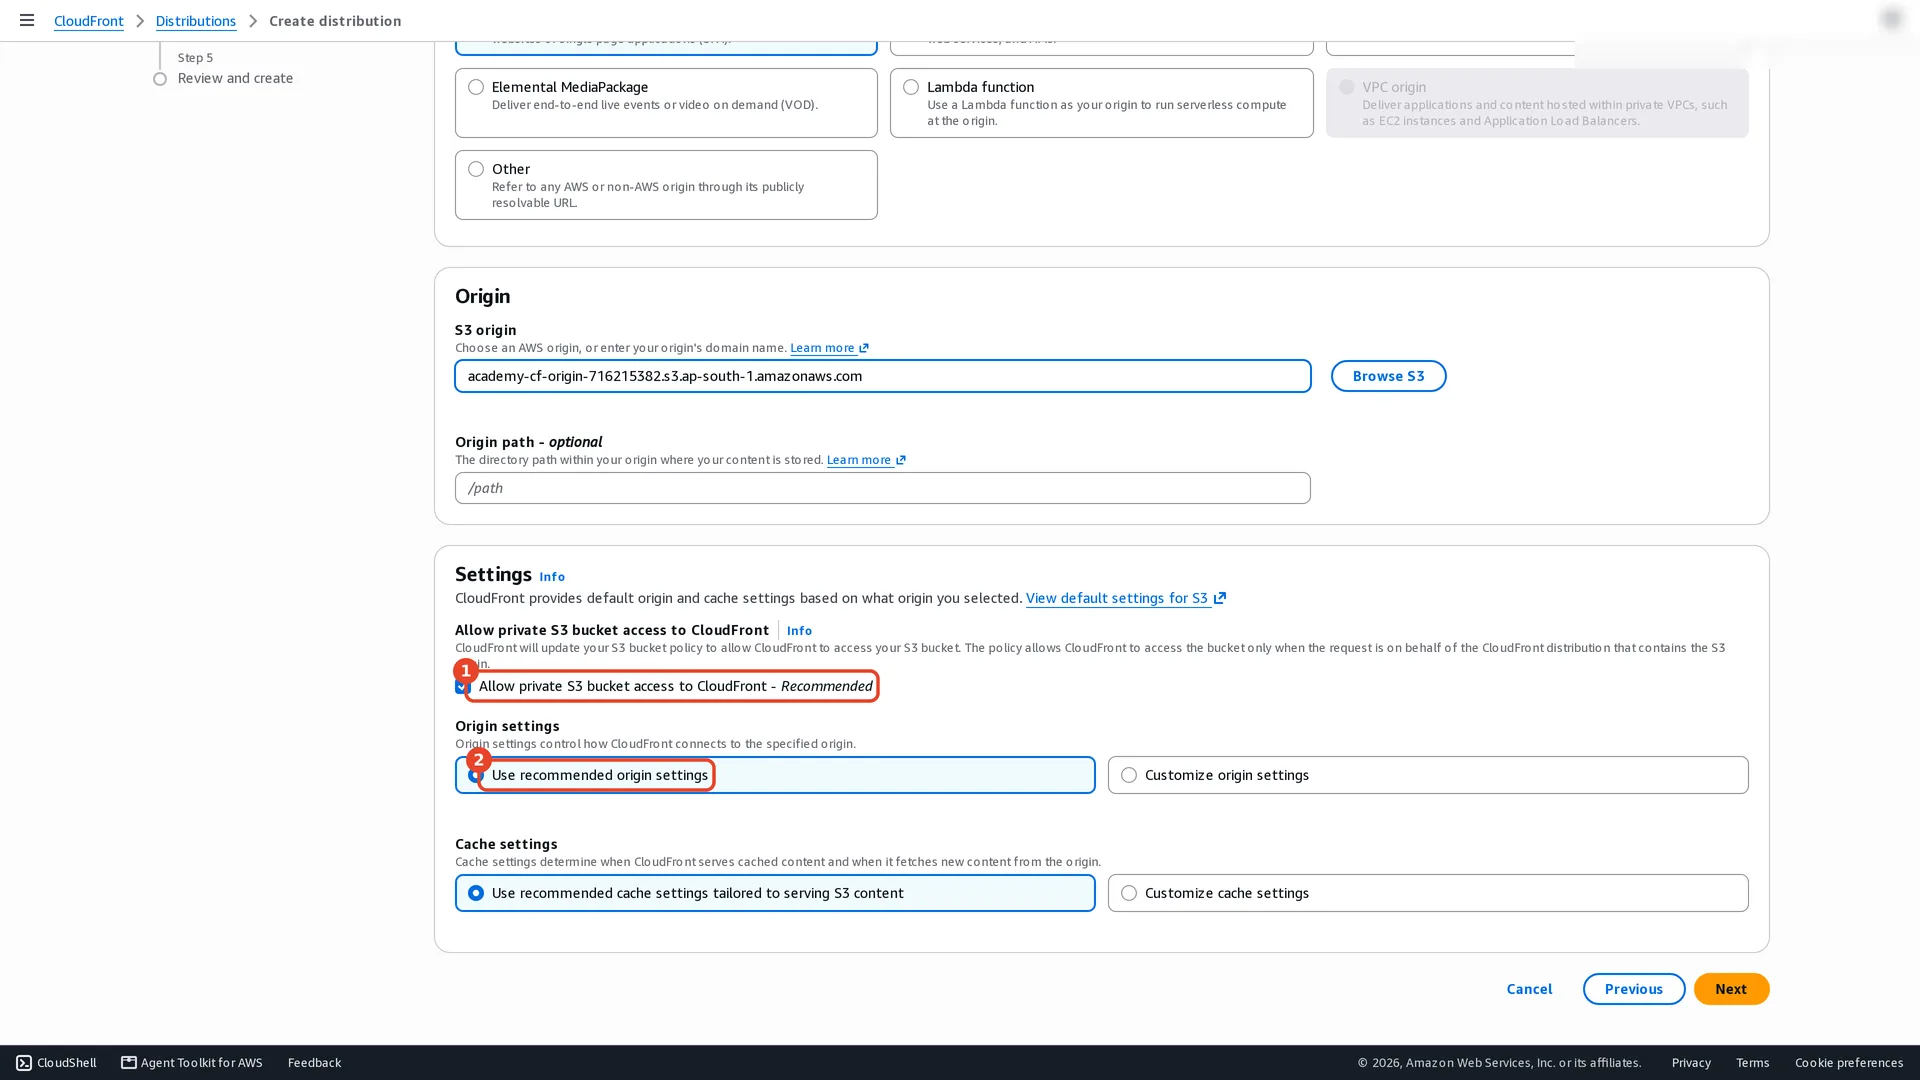Click Previous button
The width and height of the screenshot is (1920, 1080).
1634,989
